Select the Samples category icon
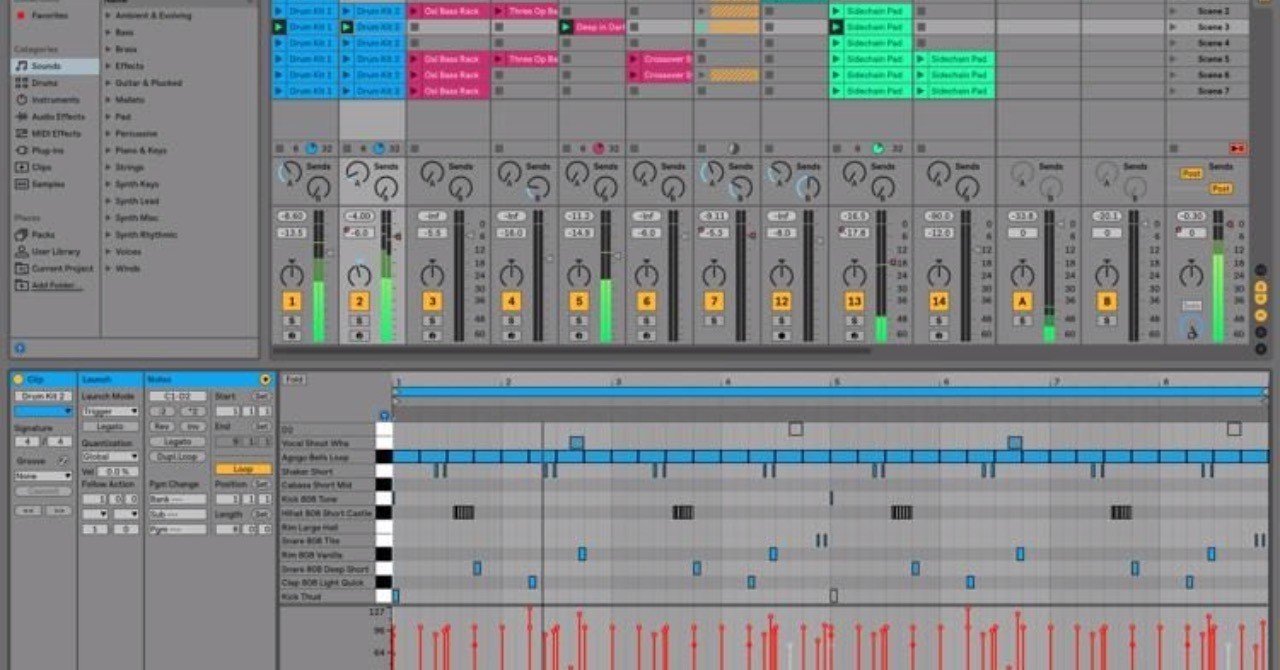The height and width of the screenshot is (670, 1280). coord(22,184)
